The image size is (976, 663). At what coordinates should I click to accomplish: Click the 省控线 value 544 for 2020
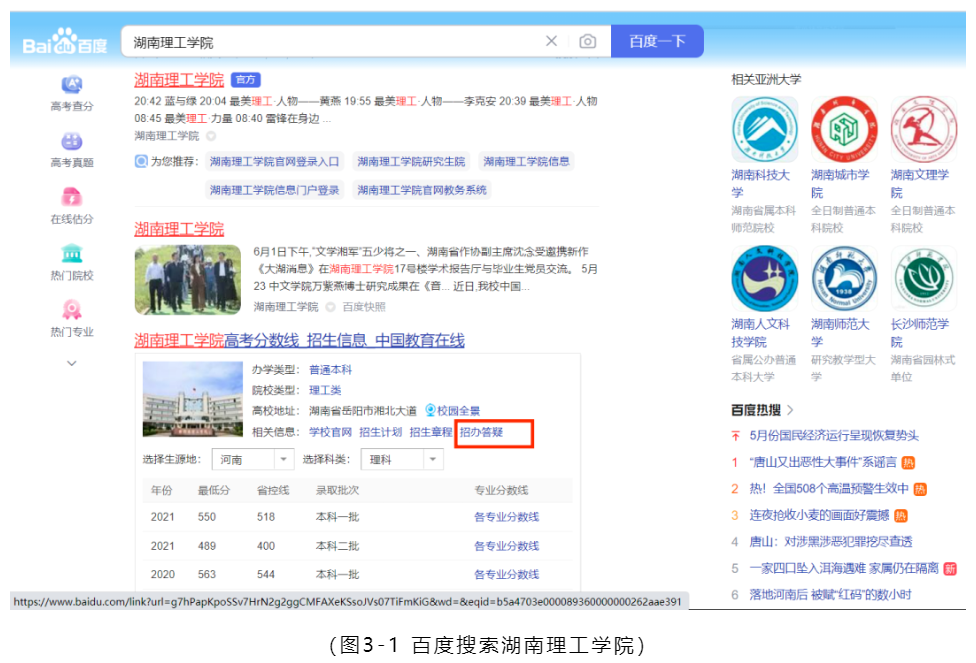coord(266,575)
